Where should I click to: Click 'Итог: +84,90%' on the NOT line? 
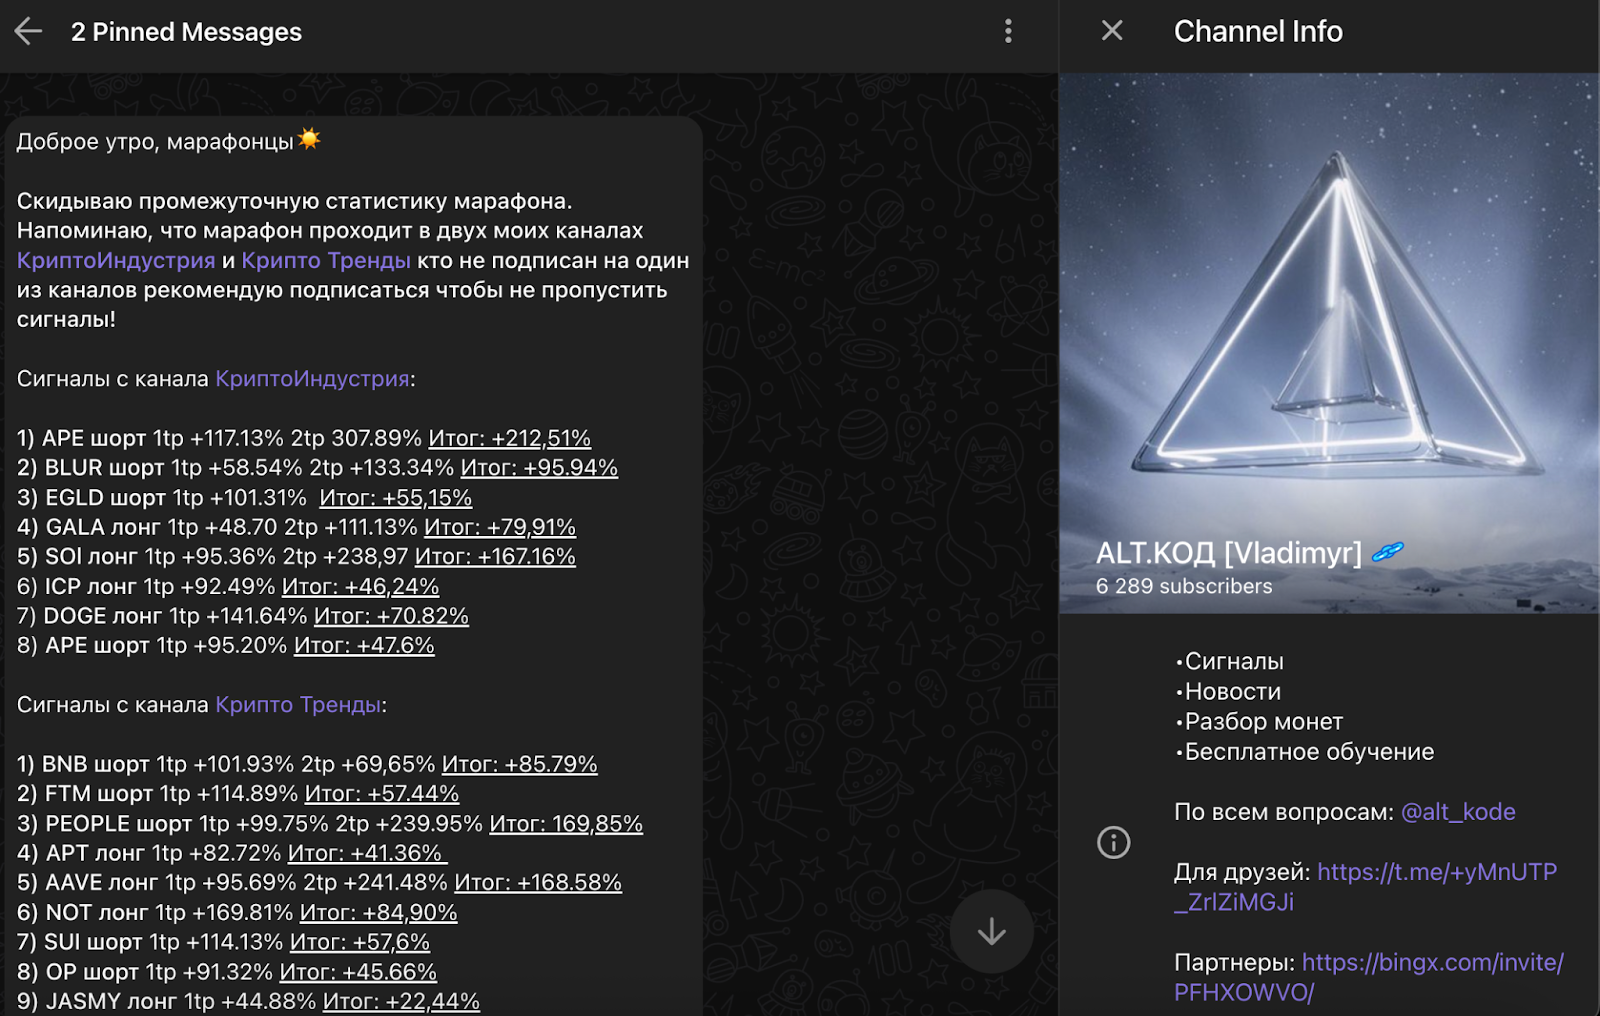point(379,913)
